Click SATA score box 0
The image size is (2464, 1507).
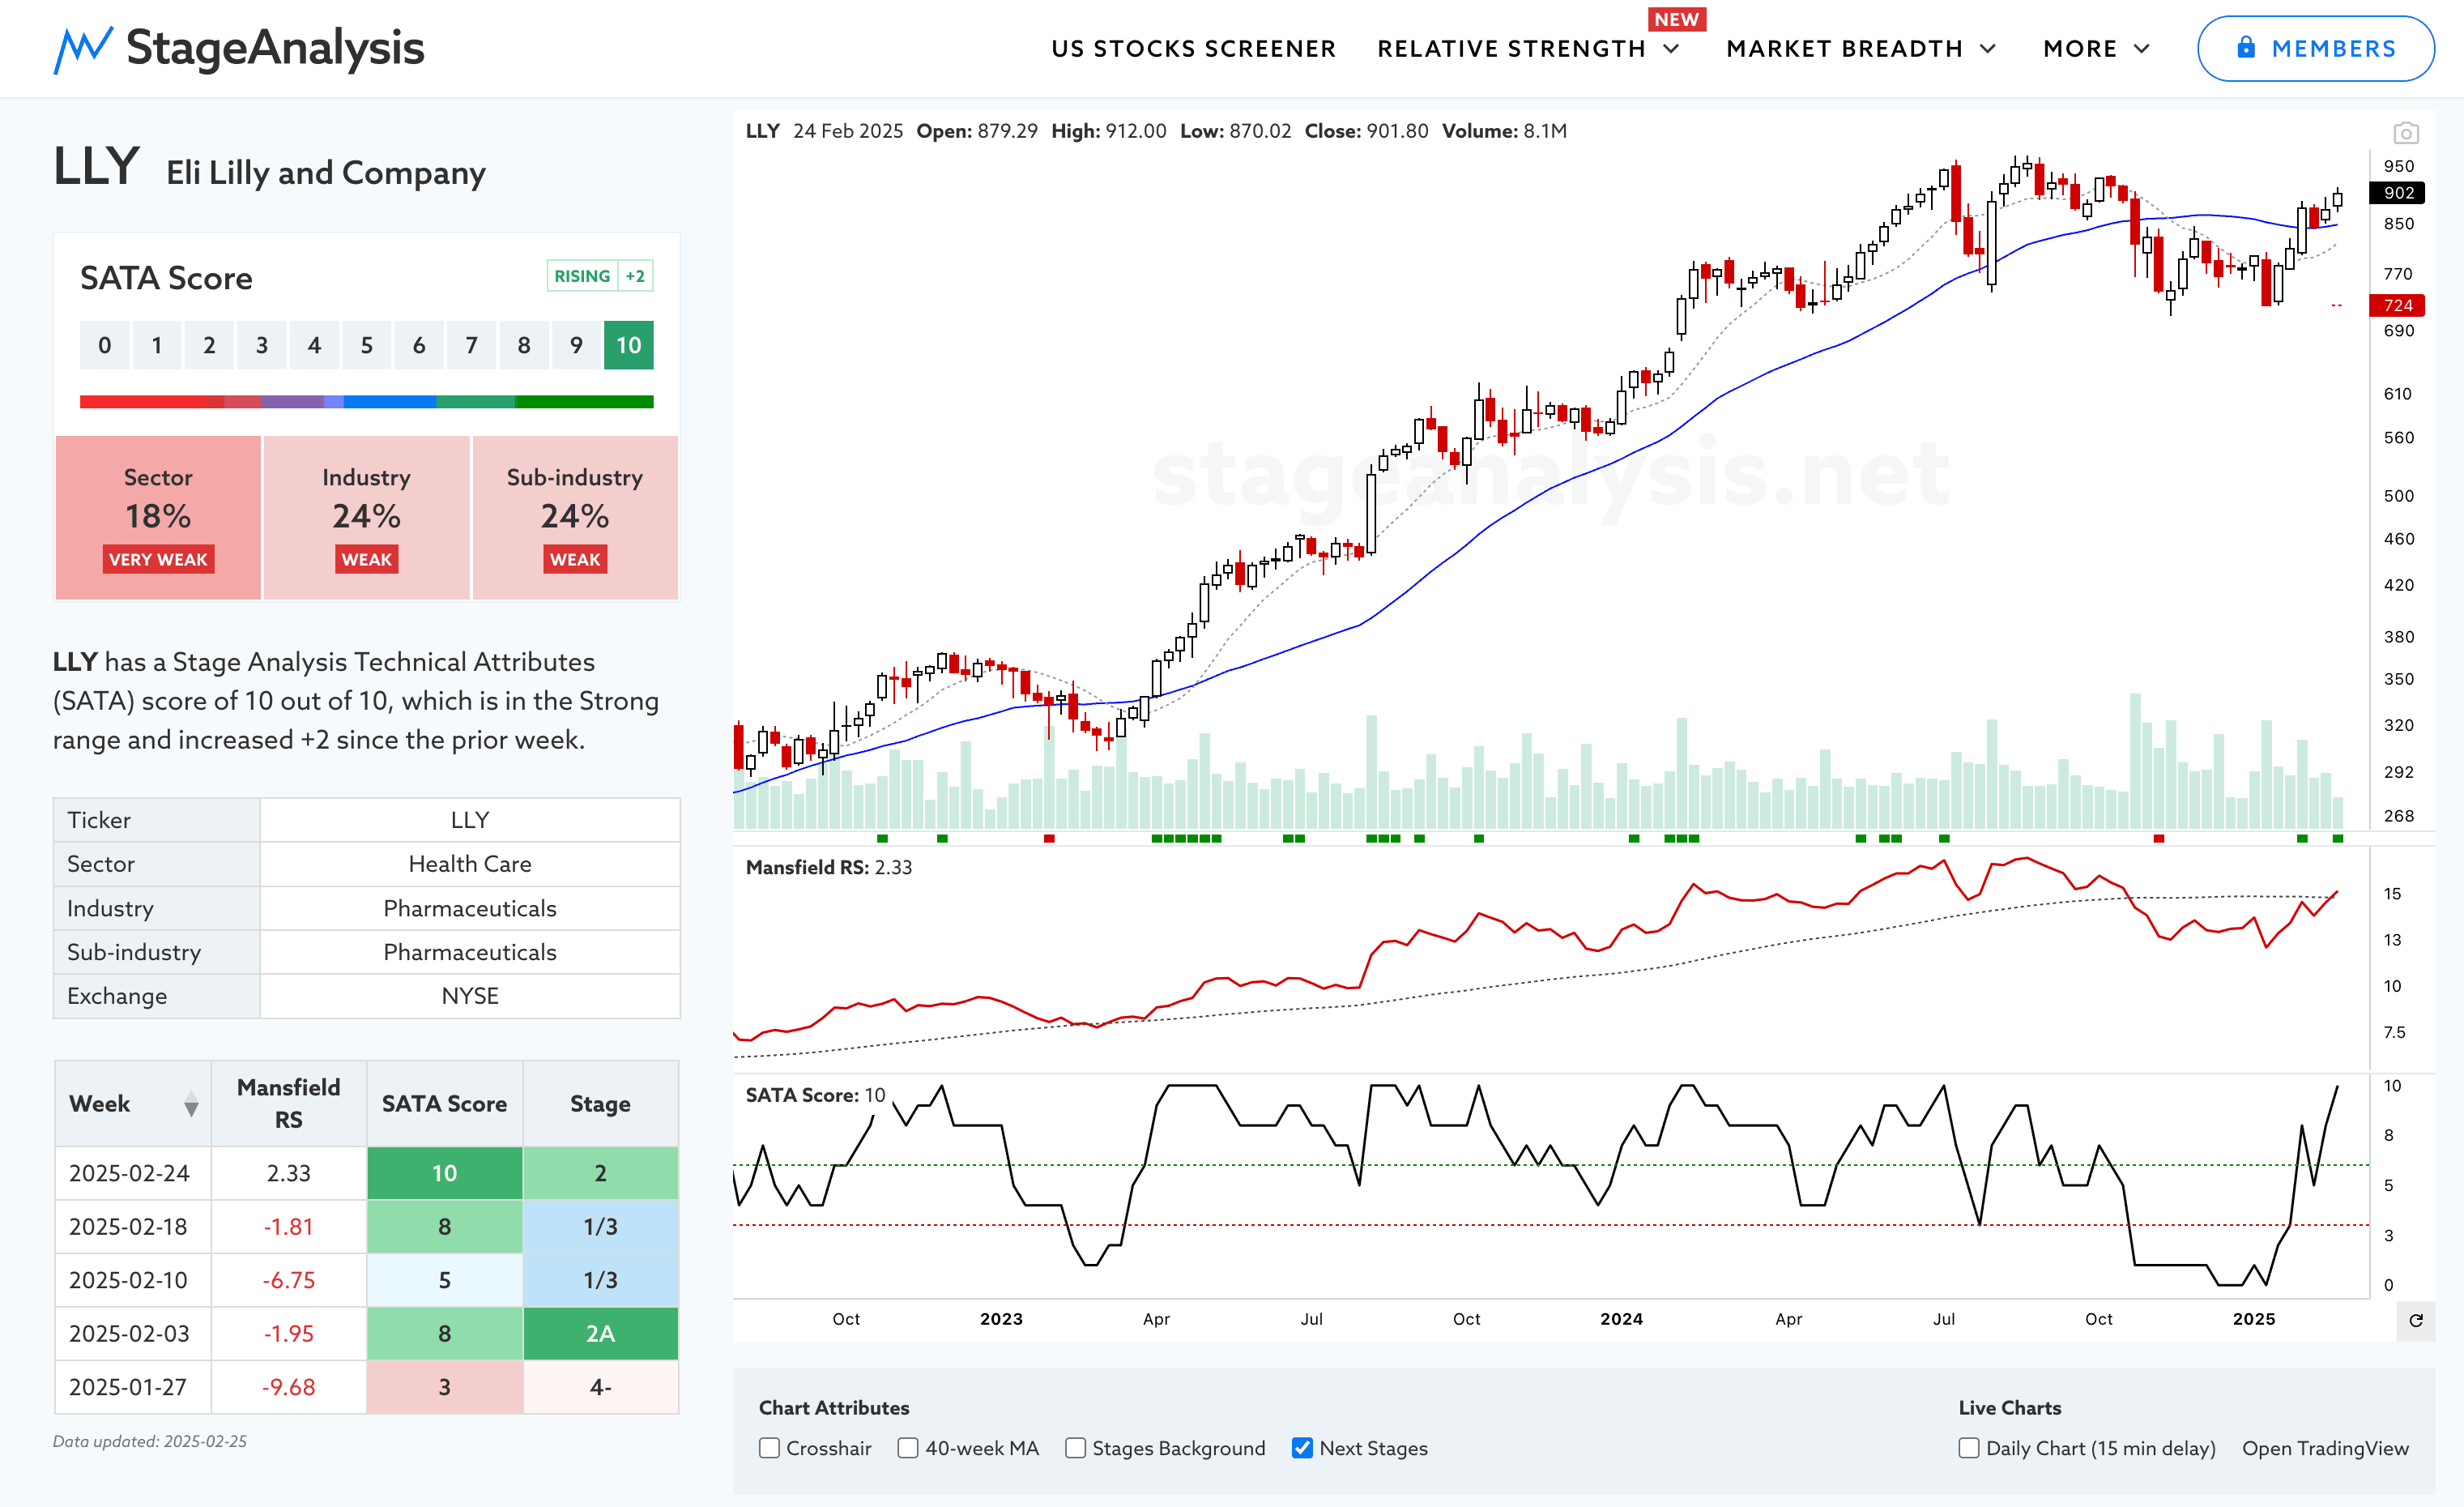click(x=104, y=345)
